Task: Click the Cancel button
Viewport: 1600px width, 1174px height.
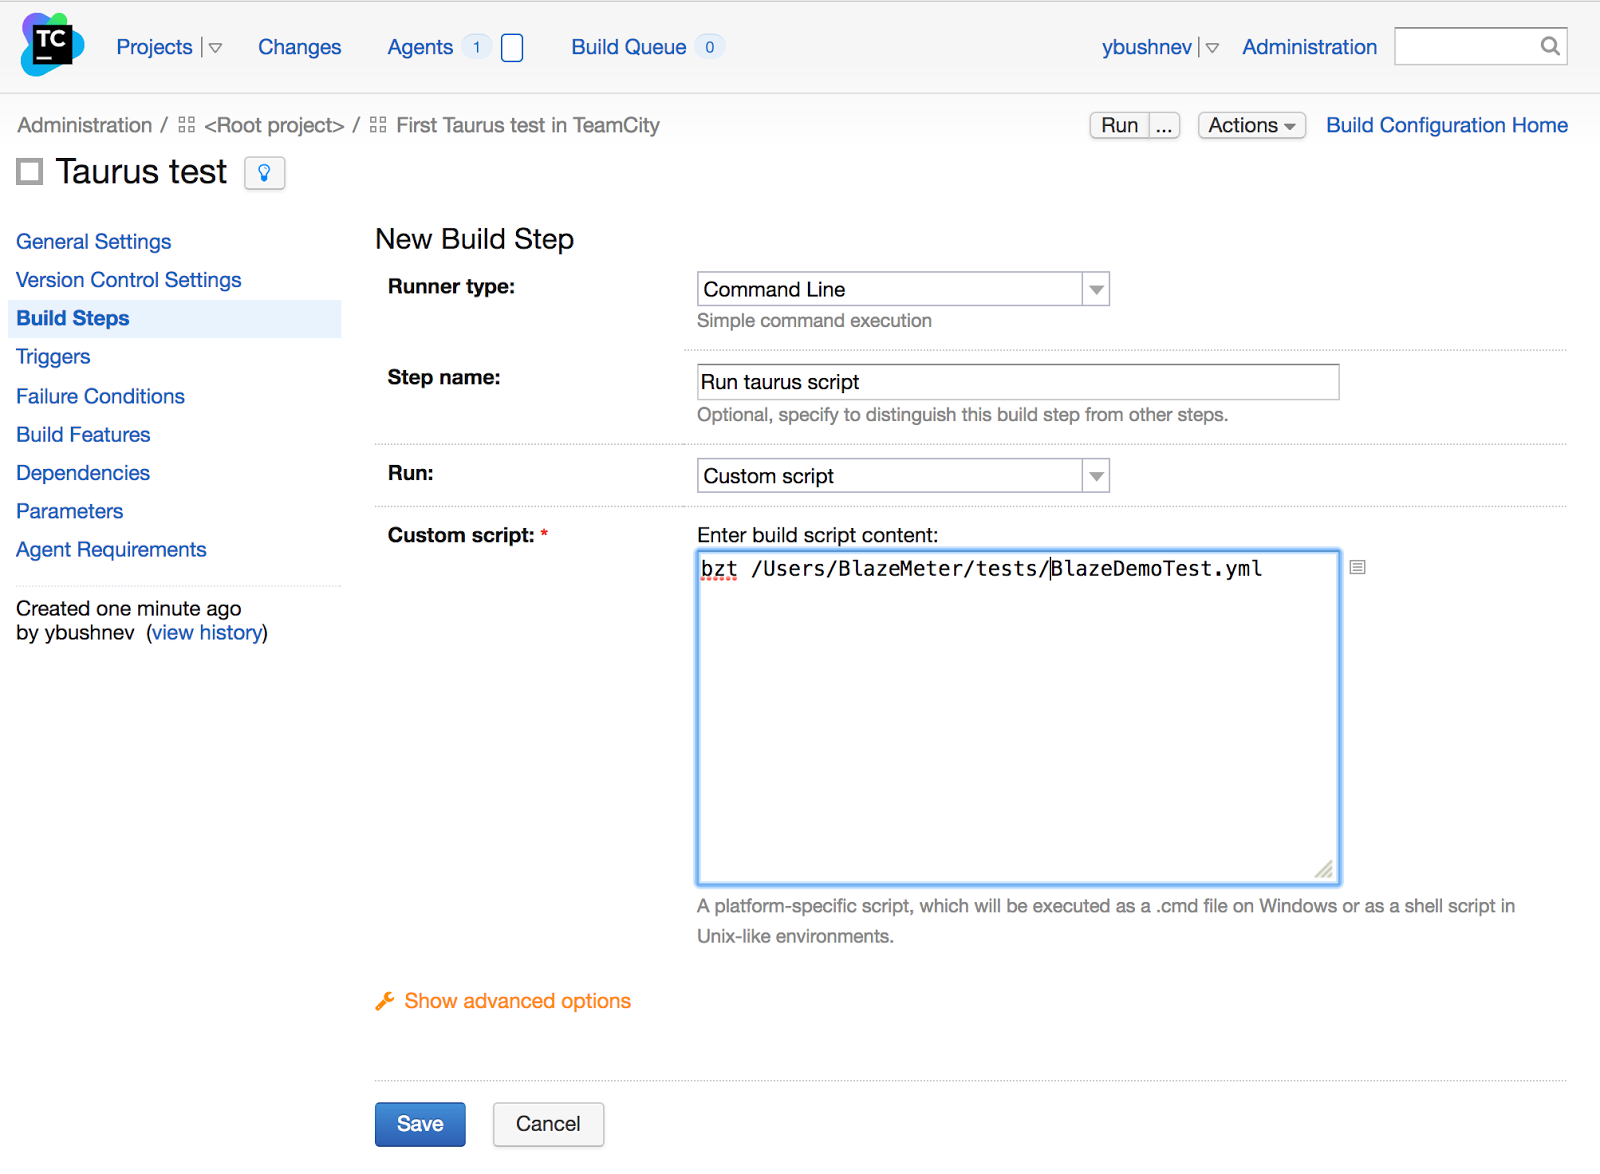Action: [548, 1124]
